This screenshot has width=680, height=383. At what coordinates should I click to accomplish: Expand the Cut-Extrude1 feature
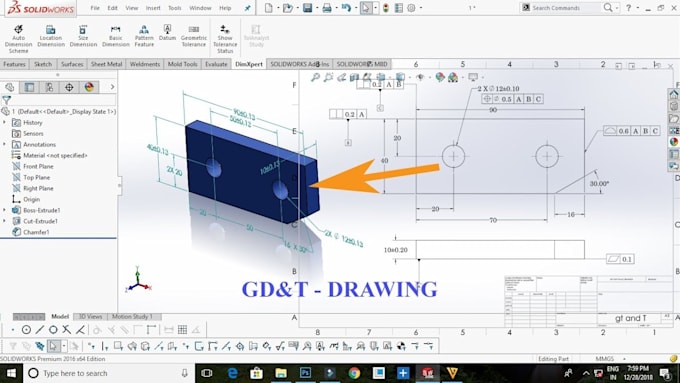[5, 221]
